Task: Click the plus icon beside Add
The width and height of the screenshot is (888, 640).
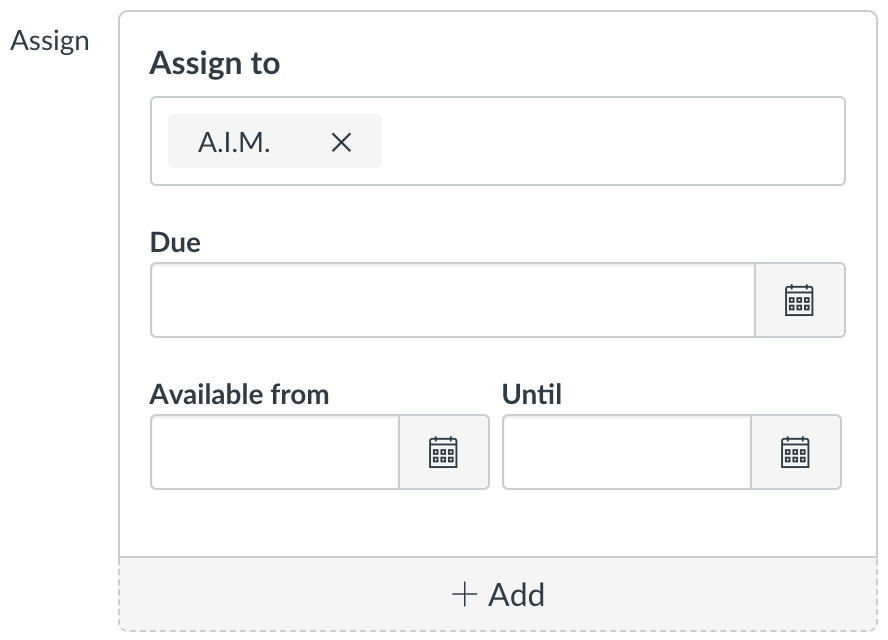Action: (x=464, y=595)
